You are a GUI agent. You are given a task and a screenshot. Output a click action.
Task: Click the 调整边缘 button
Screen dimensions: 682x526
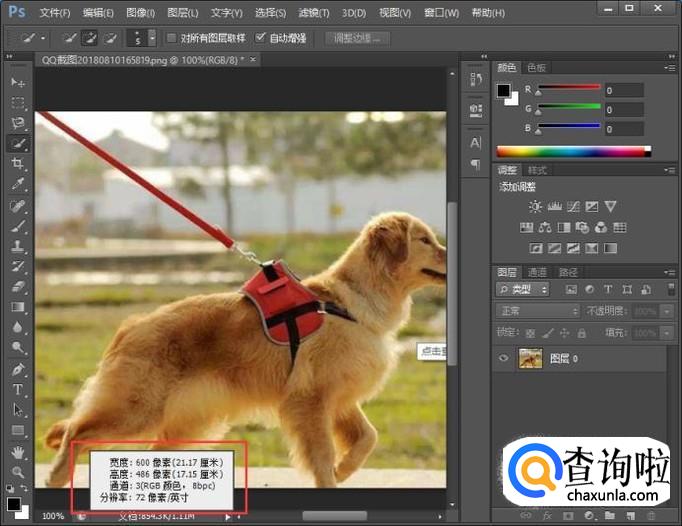(x=356, y=38)
